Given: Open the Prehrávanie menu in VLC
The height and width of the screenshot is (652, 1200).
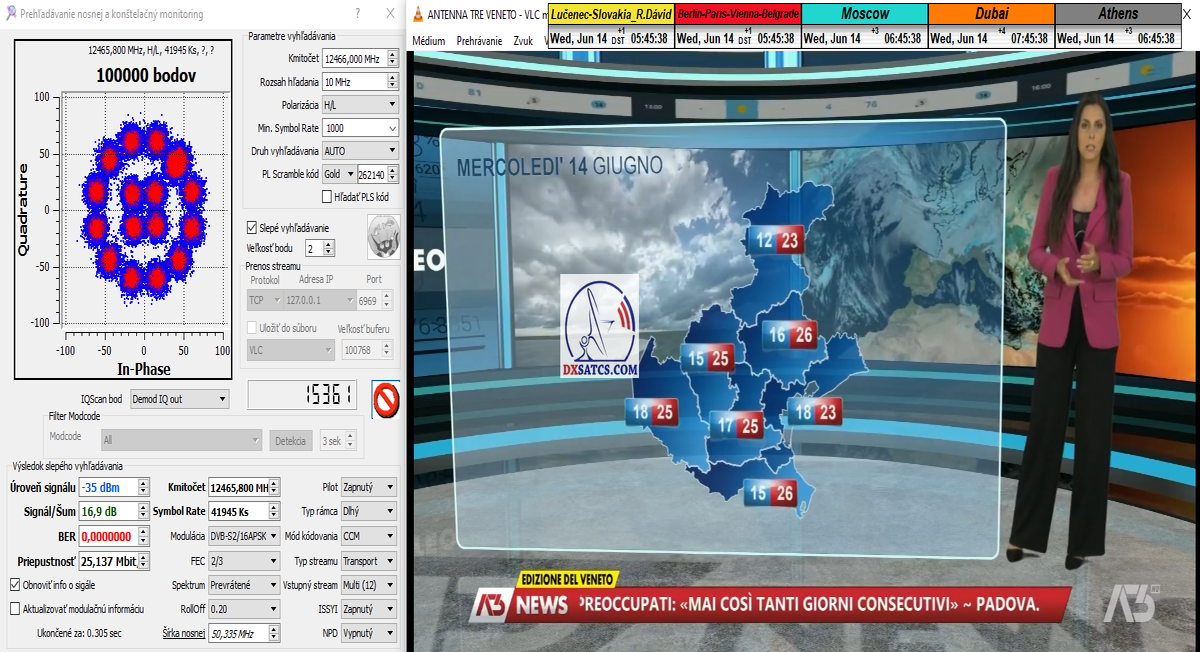Looking at the screenshot, I should [479, 41].
